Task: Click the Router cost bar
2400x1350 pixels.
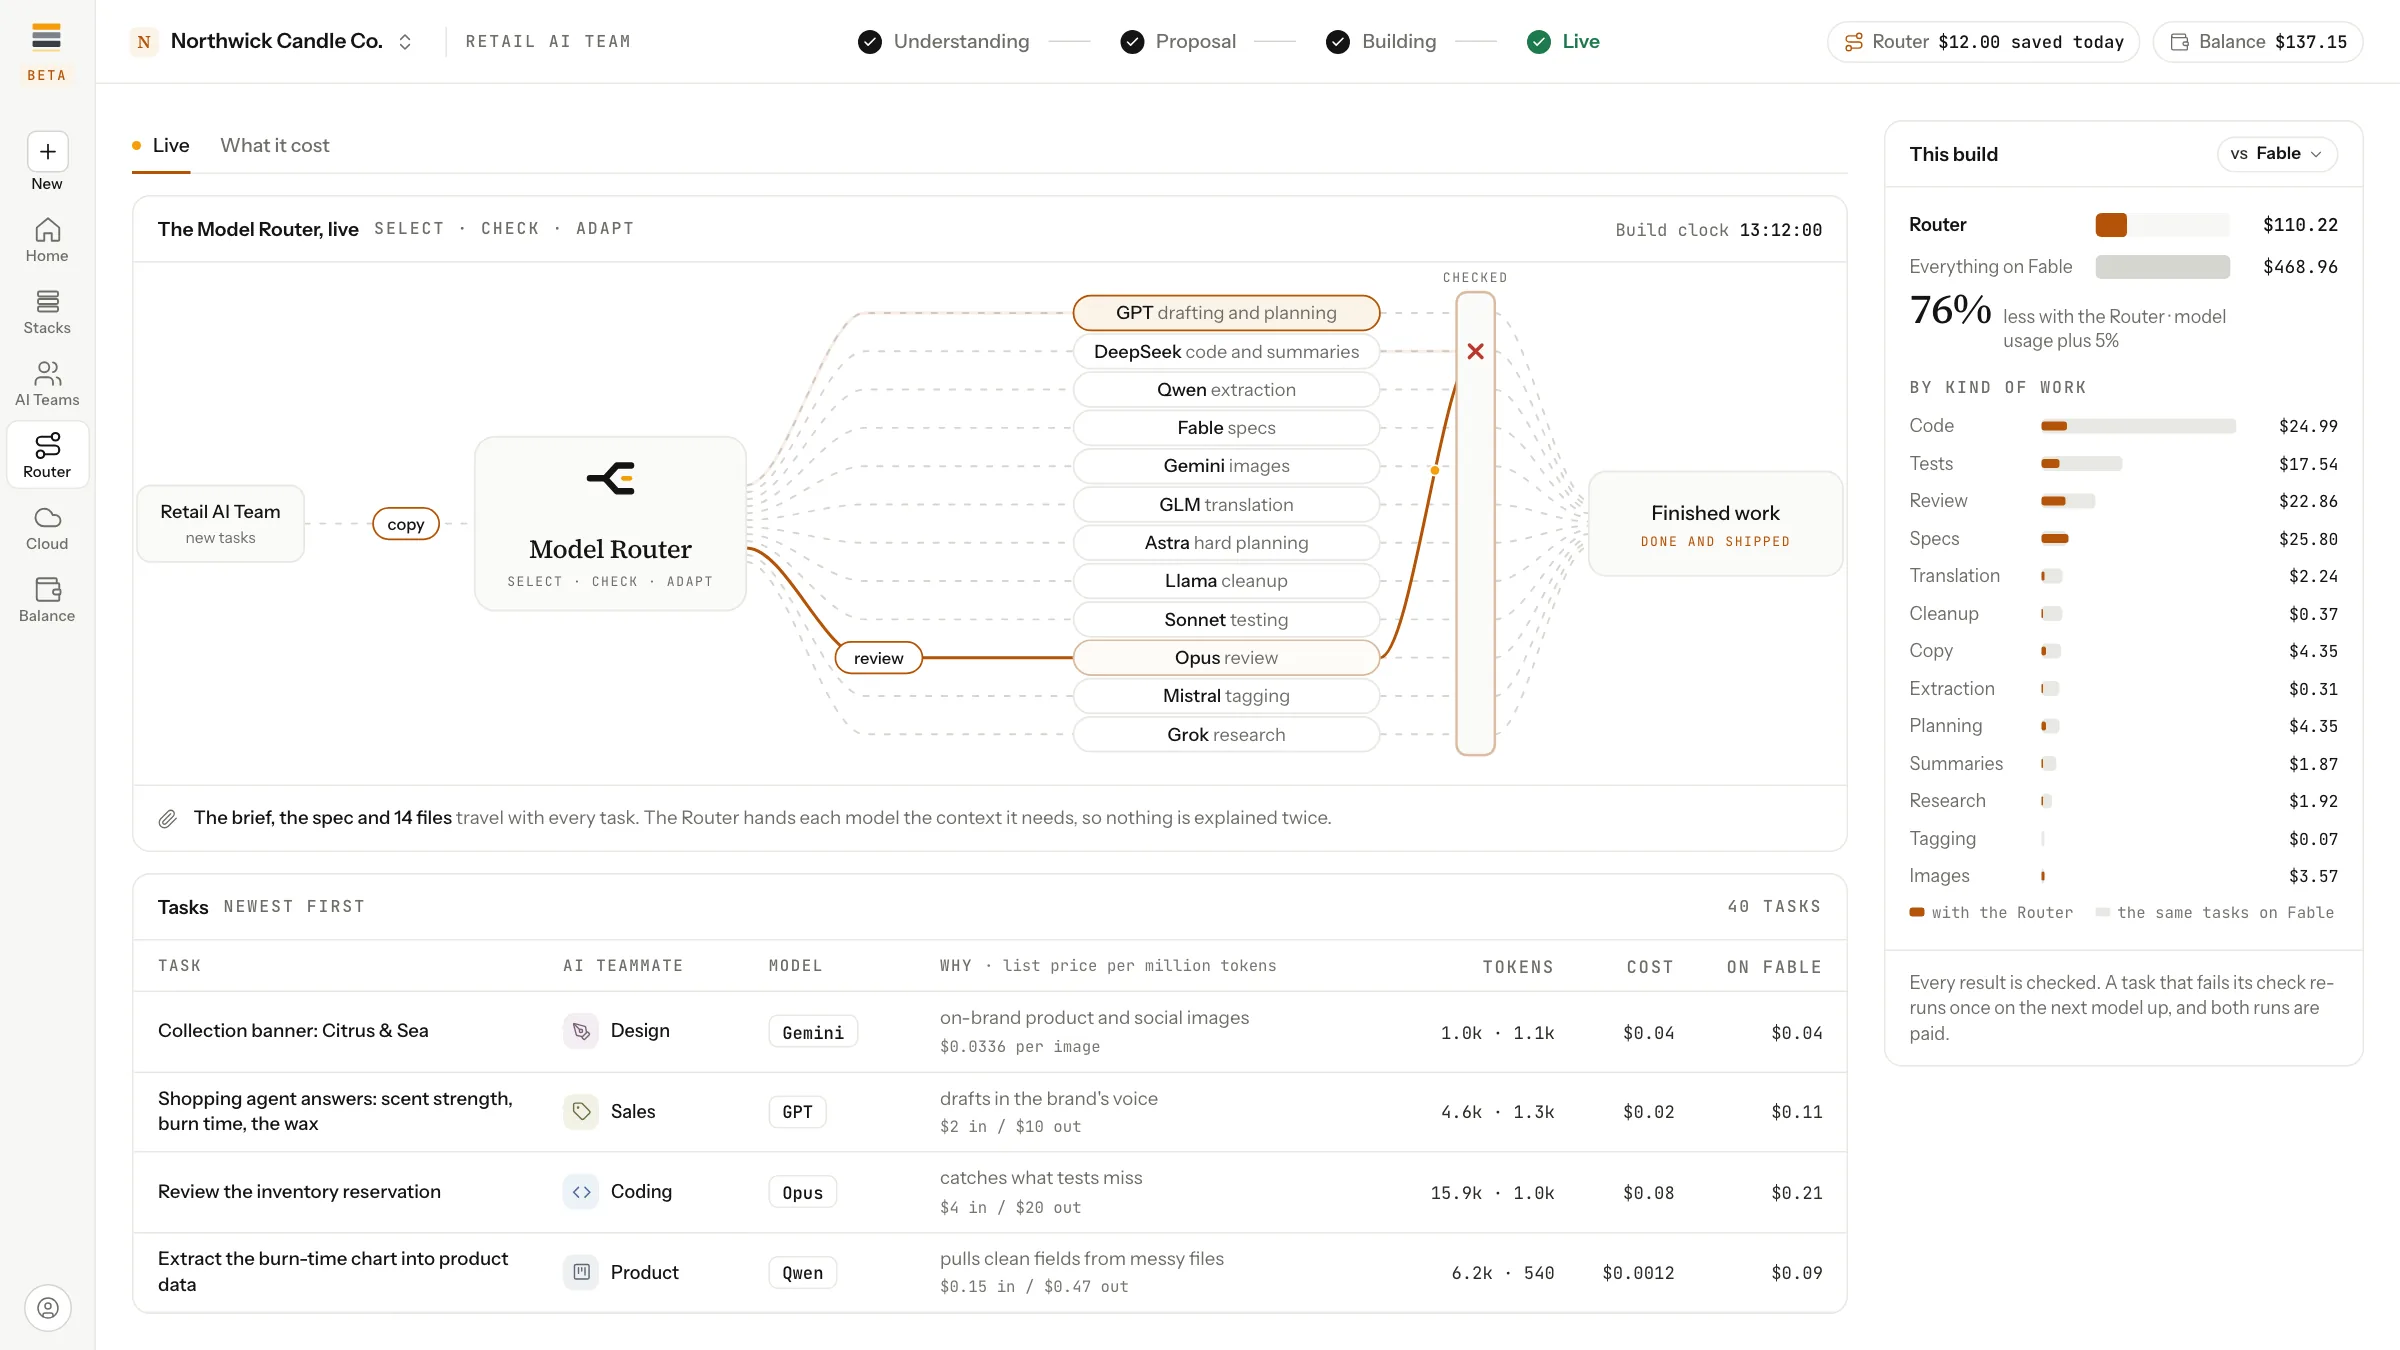Action: 2162,225
